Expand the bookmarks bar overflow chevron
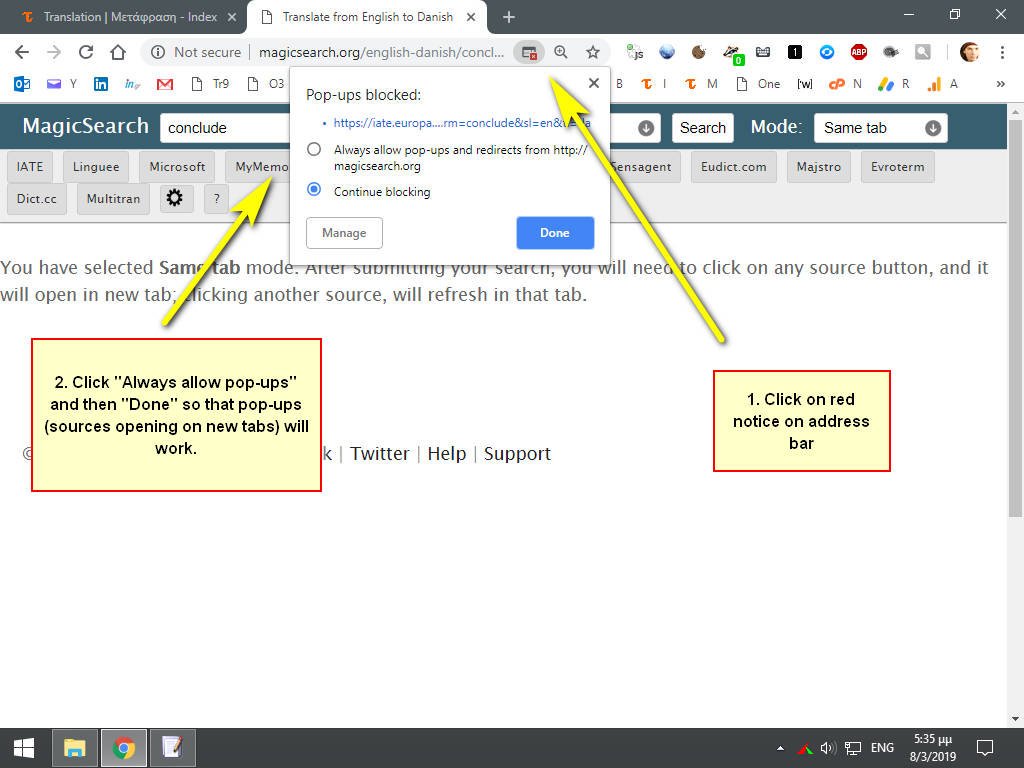The width and height of the screenshot is (1024, 768). tap(1000, 84)
